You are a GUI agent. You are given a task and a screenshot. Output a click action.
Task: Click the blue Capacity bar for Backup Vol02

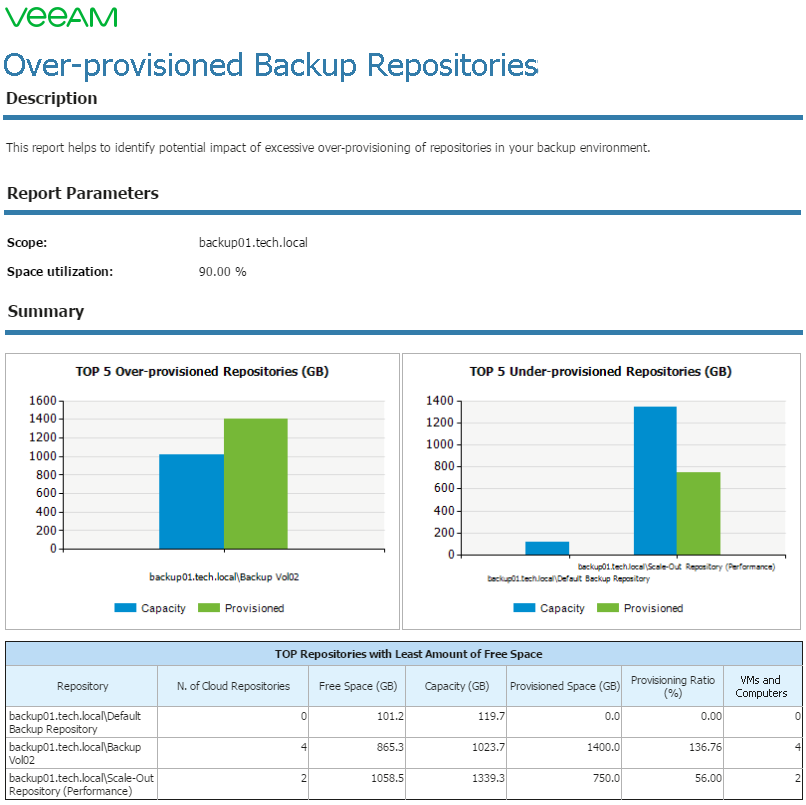point(191,502)
